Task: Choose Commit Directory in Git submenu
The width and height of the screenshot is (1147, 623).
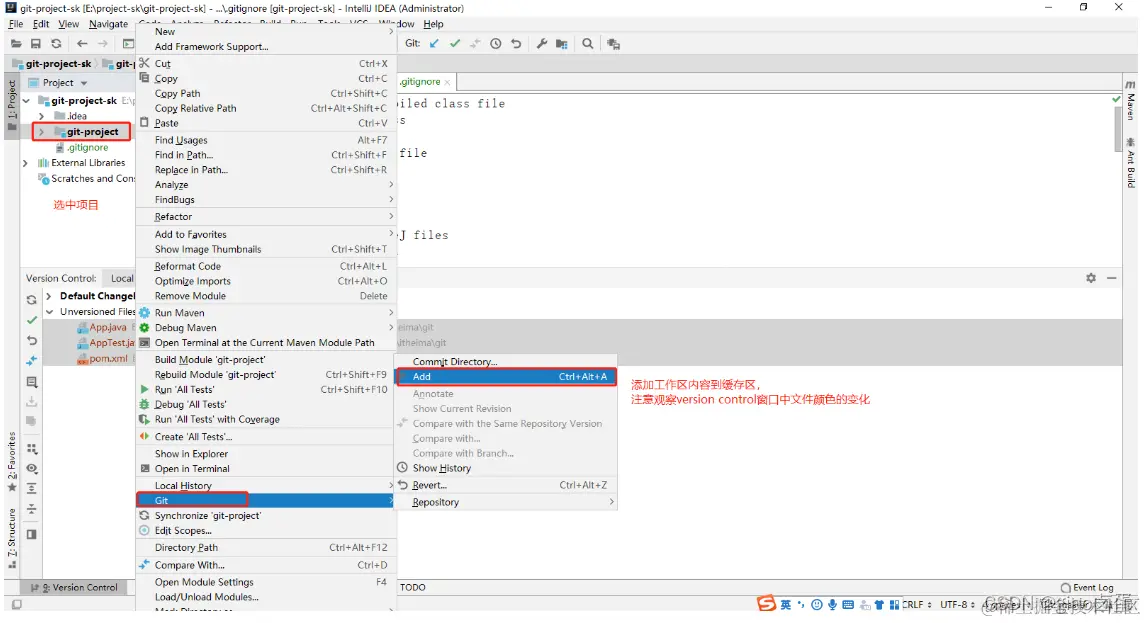Action: [x=506, y=361]
